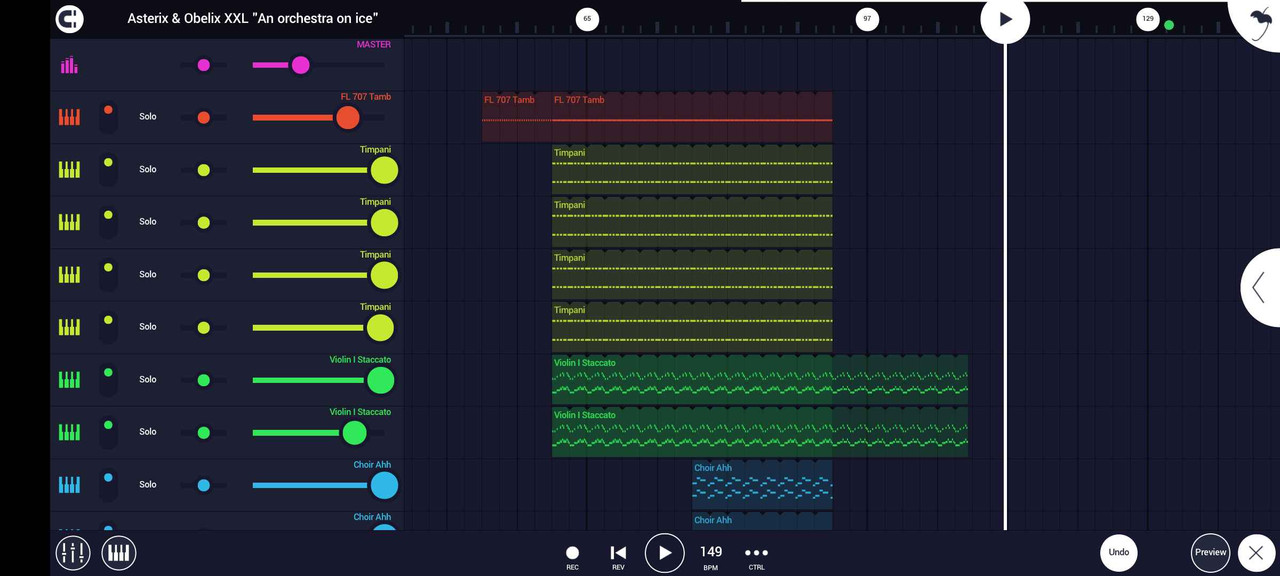Screen dimensions: 1280x576
Task: Open the Choir Ahh instrument icon beside Solo
Action: tap(69, 485)
